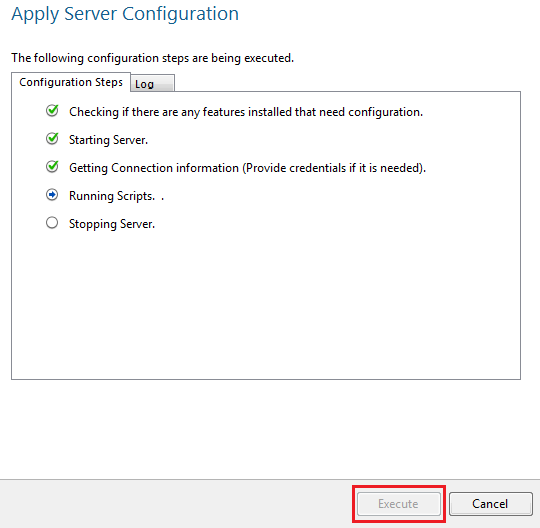Click blank area inside configuration steps panel
Screen dimensions: 540x528
pos(266,303)
